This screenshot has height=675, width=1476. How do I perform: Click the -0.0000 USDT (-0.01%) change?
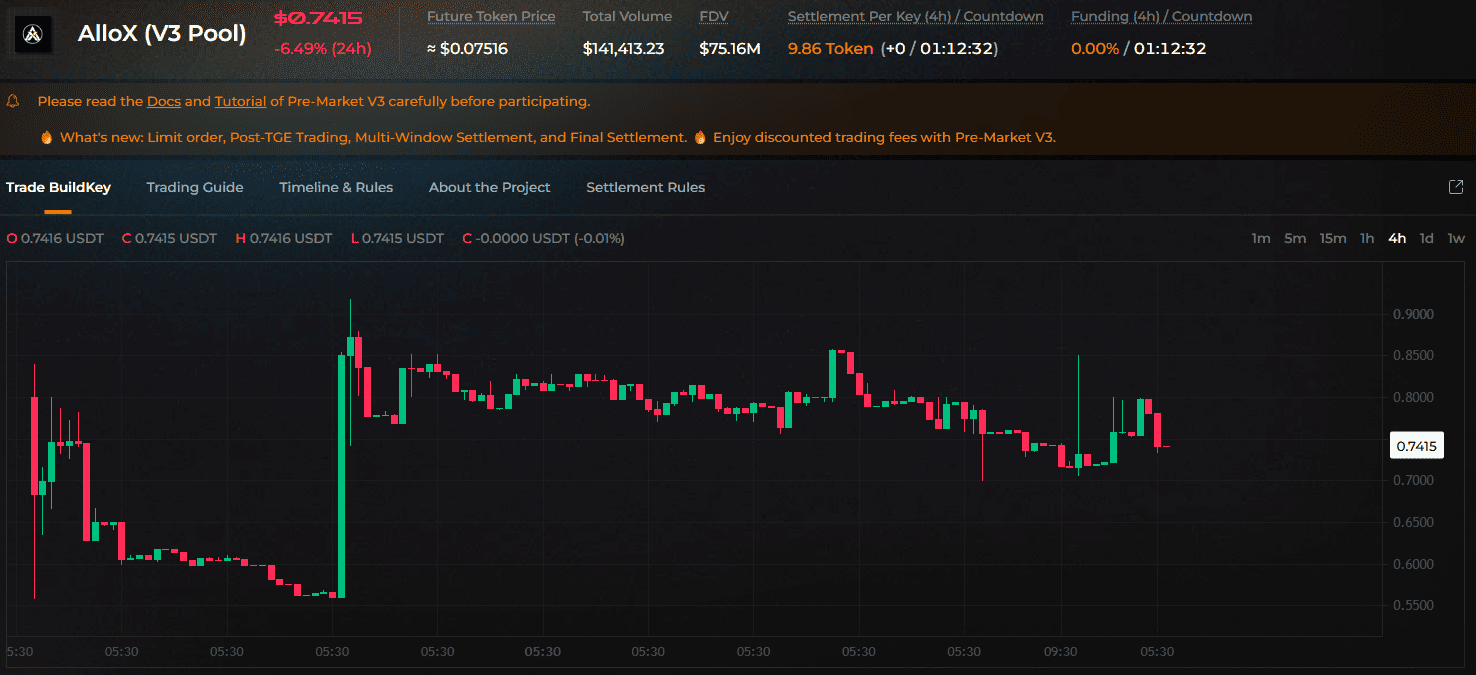pyautogui.click(x=544, y=238)
